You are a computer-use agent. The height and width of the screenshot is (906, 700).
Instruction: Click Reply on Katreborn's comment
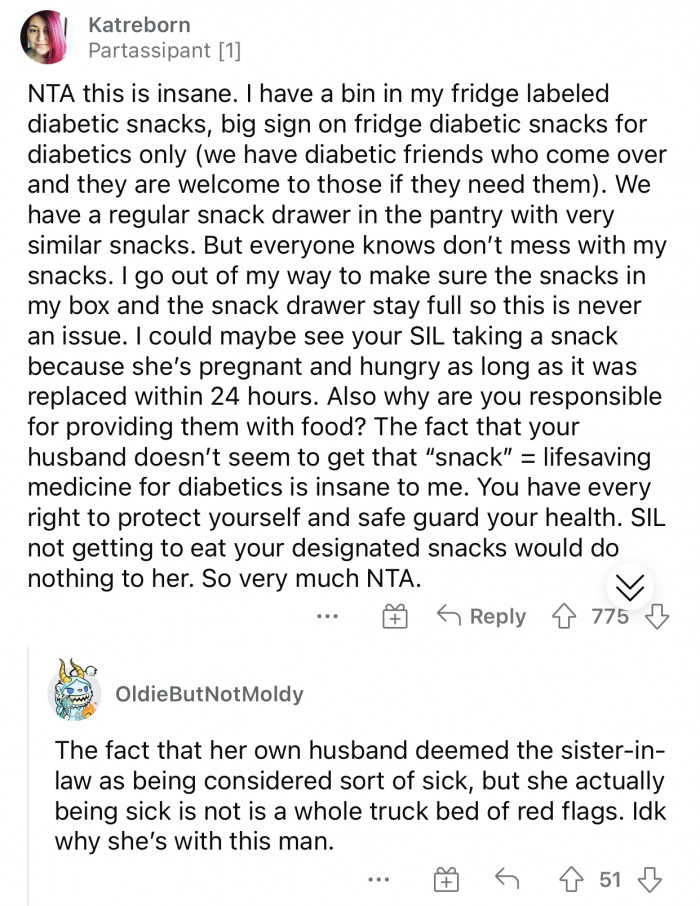(x=499, y=617)
